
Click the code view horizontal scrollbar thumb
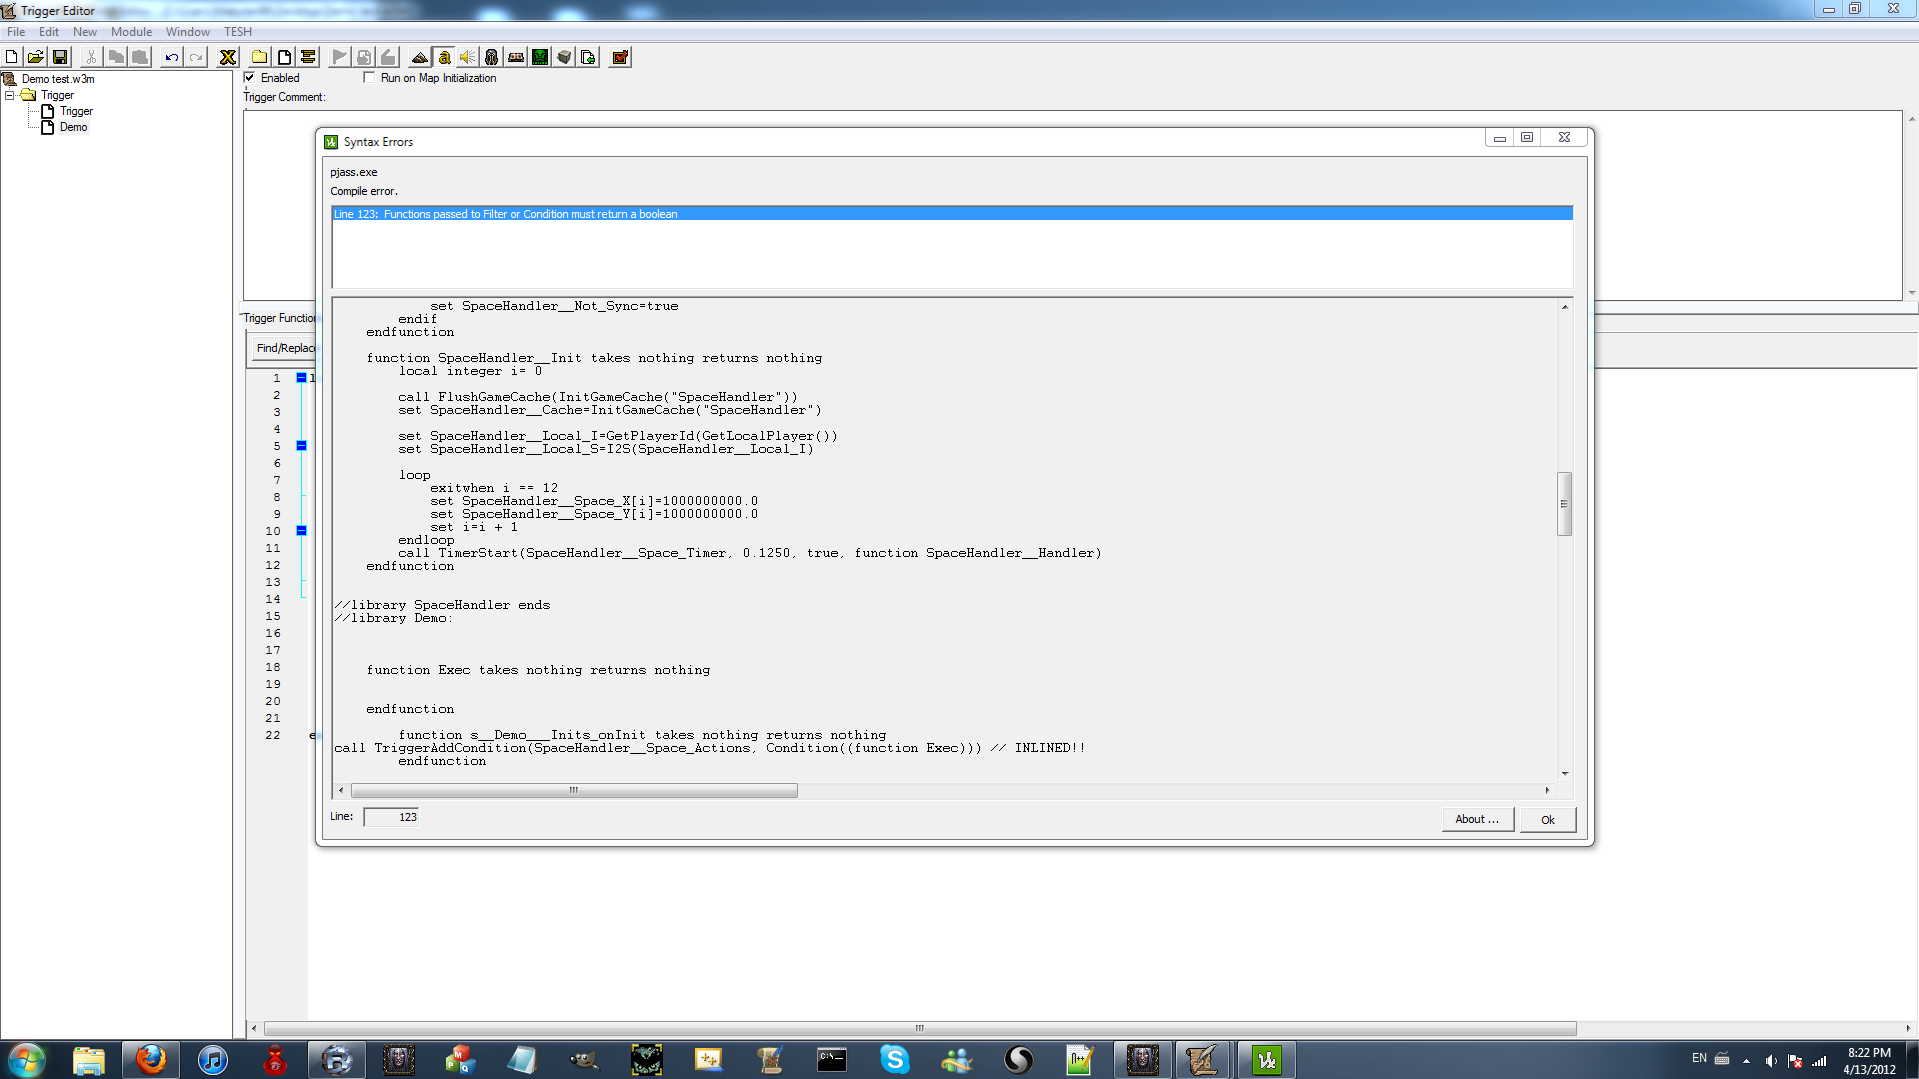coord(574,790)
